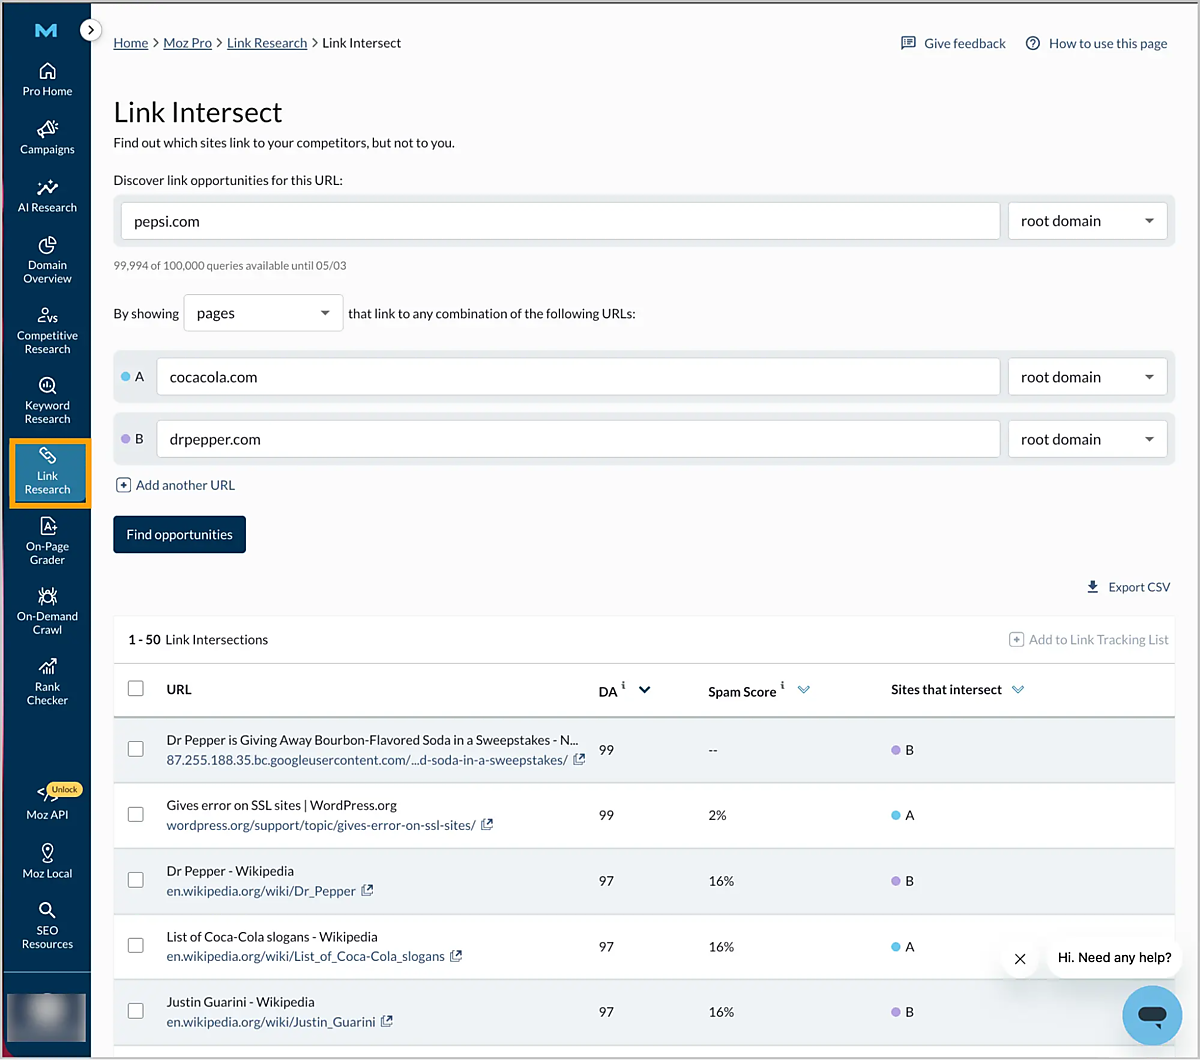Click the chat support bubble icon
1200x1060 pixels.
click(1152, 1016)
